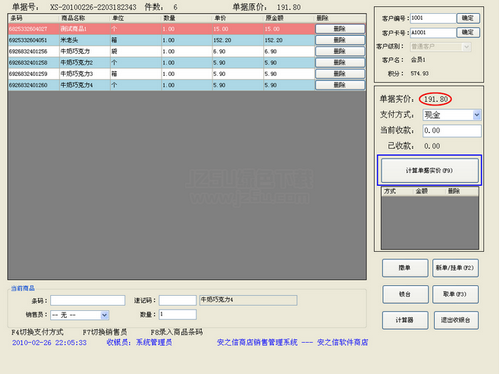Click the bill number XS-20100226-2203182343

tap(93, 7)
